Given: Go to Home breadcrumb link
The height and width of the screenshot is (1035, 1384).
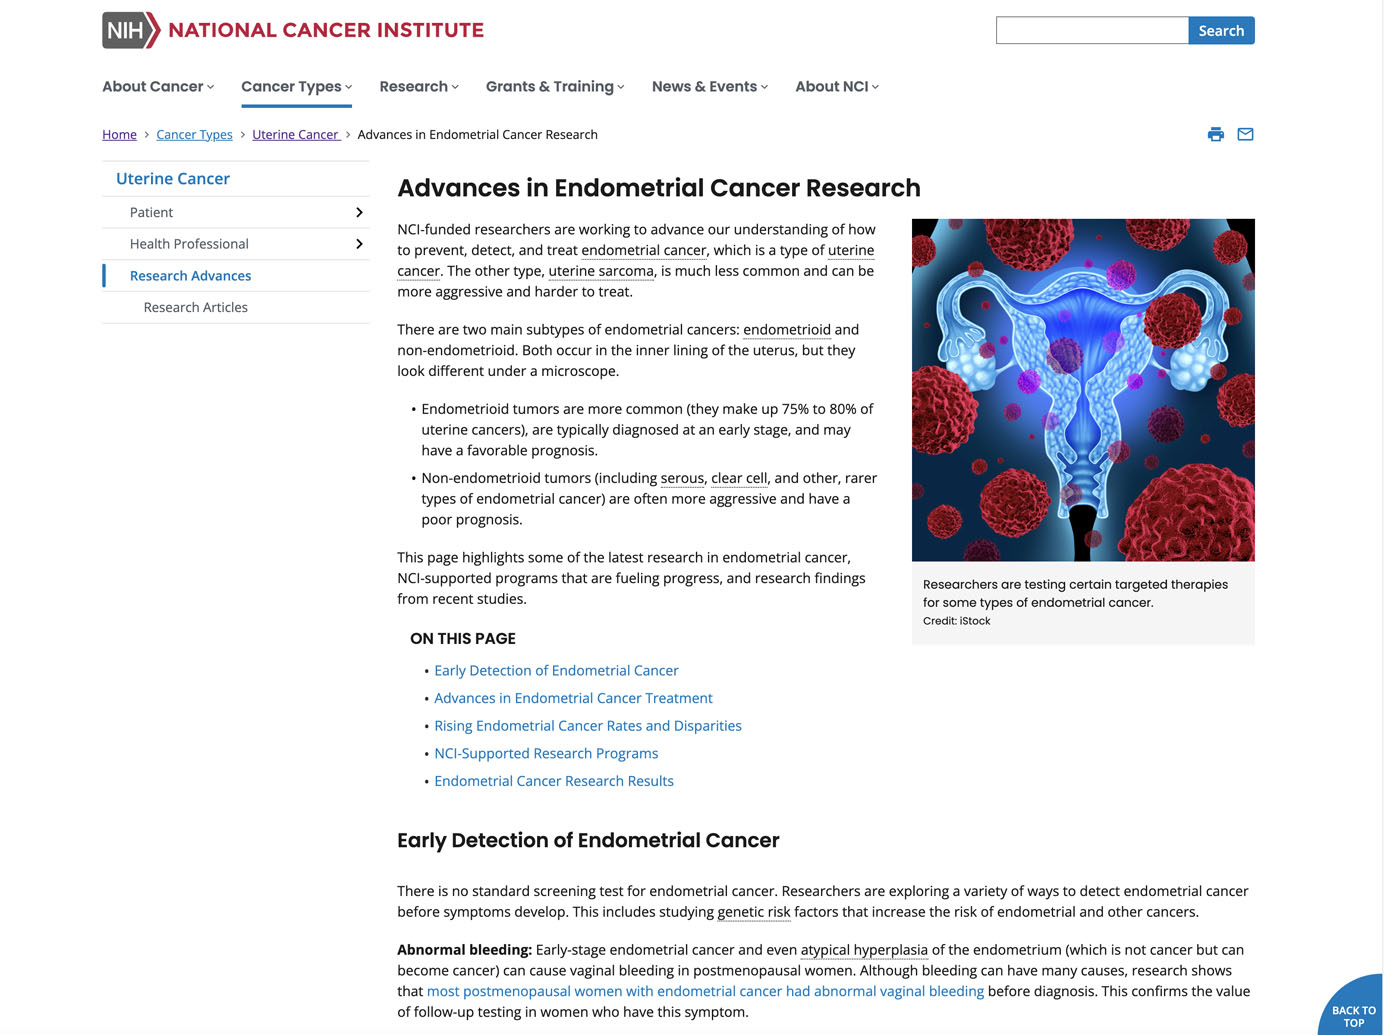Looking at the screenshot, I should (119, 135).
